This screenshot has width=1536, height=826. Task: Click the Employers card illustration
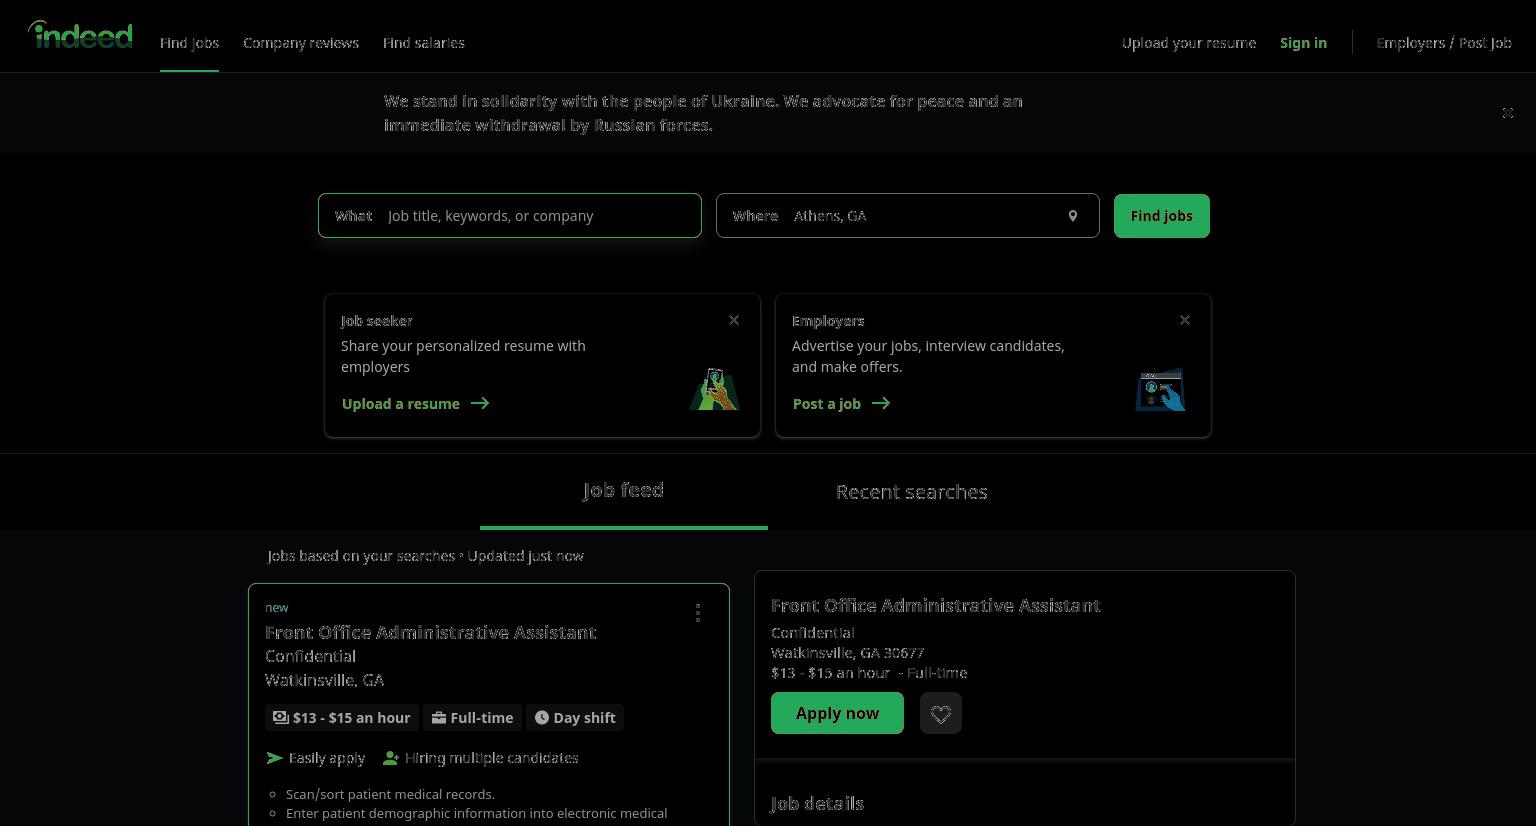1160,389
